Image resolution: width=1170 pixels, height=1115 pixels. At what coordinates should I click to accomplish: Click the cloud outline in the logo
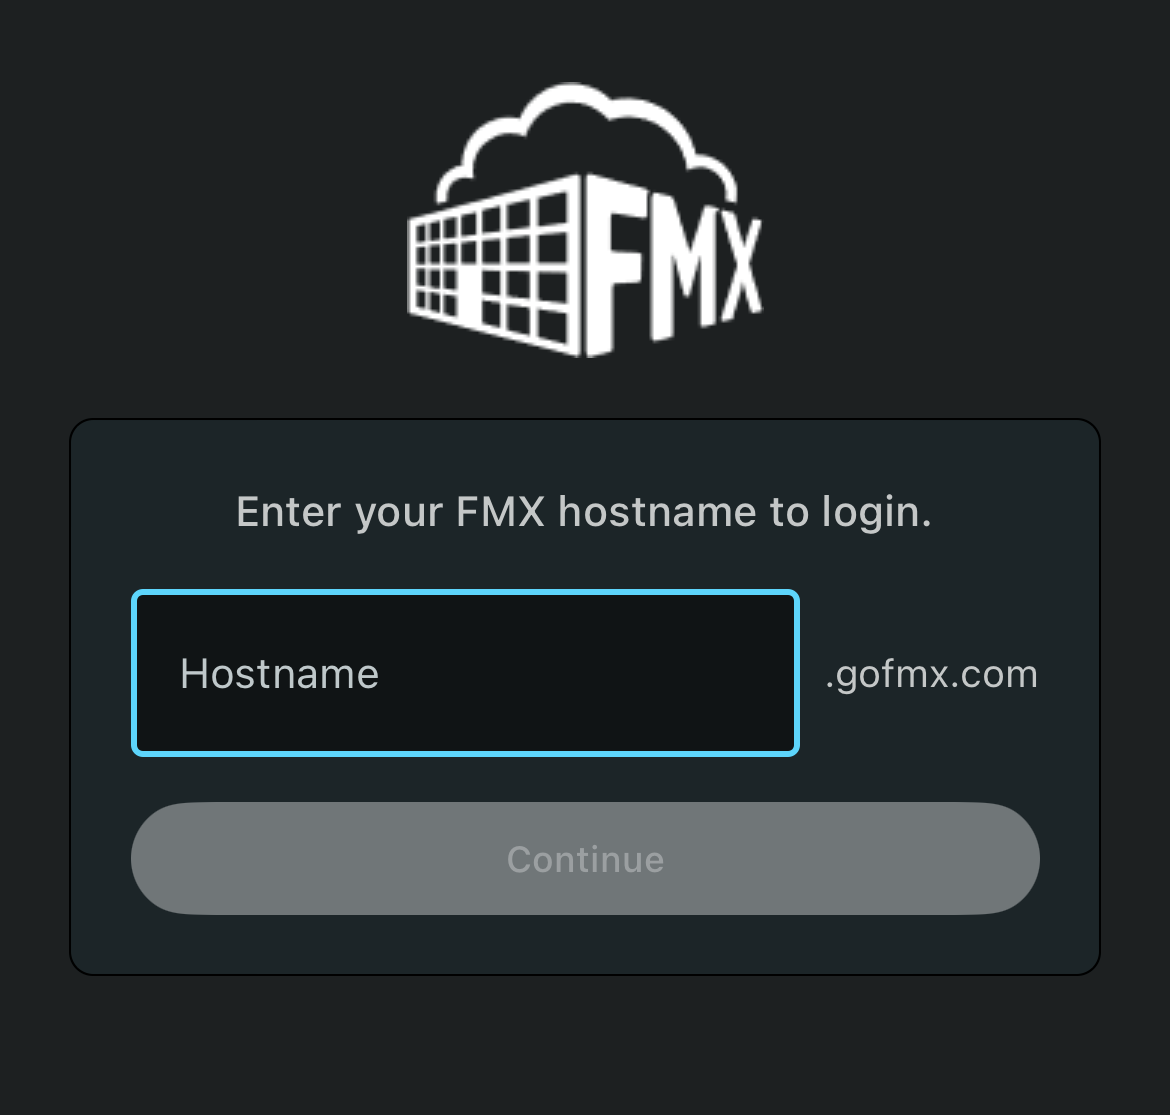pyautogui.click(x=586, y=142)
